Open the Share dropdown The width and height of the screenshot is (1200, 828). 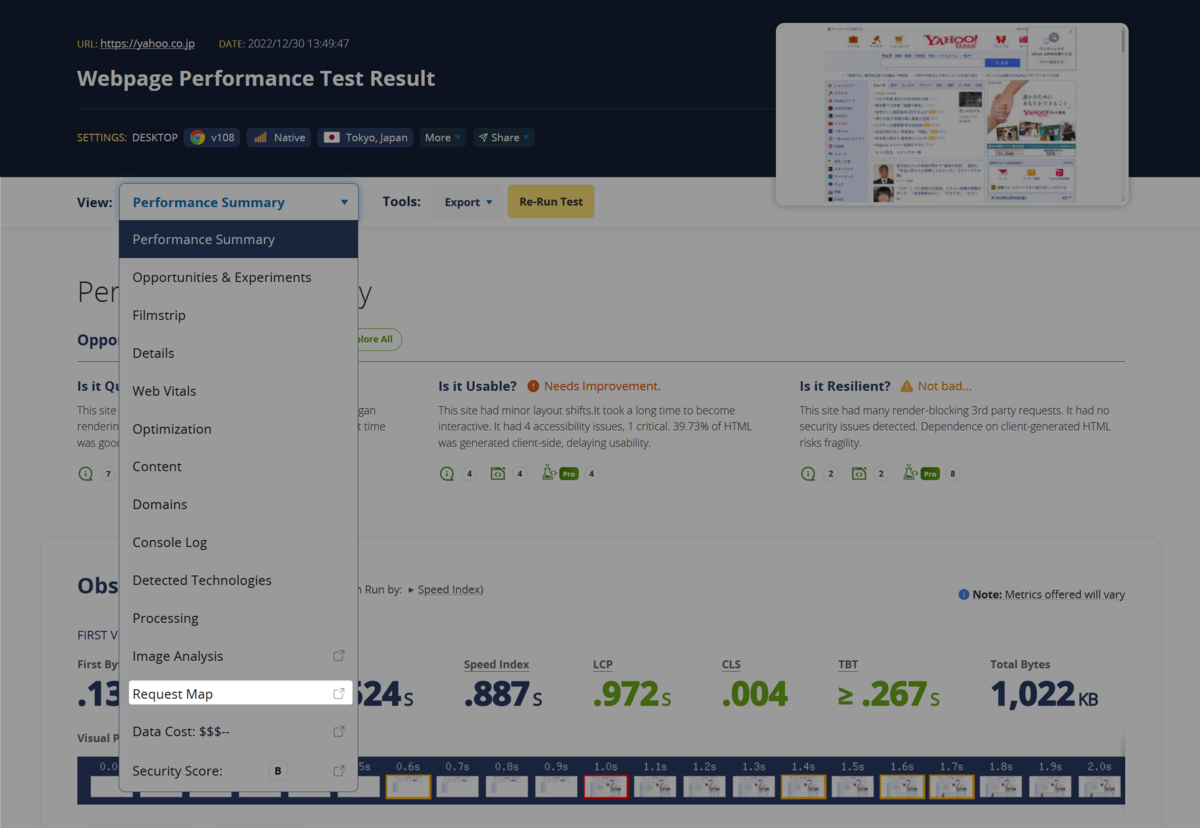tap(503, 138)
